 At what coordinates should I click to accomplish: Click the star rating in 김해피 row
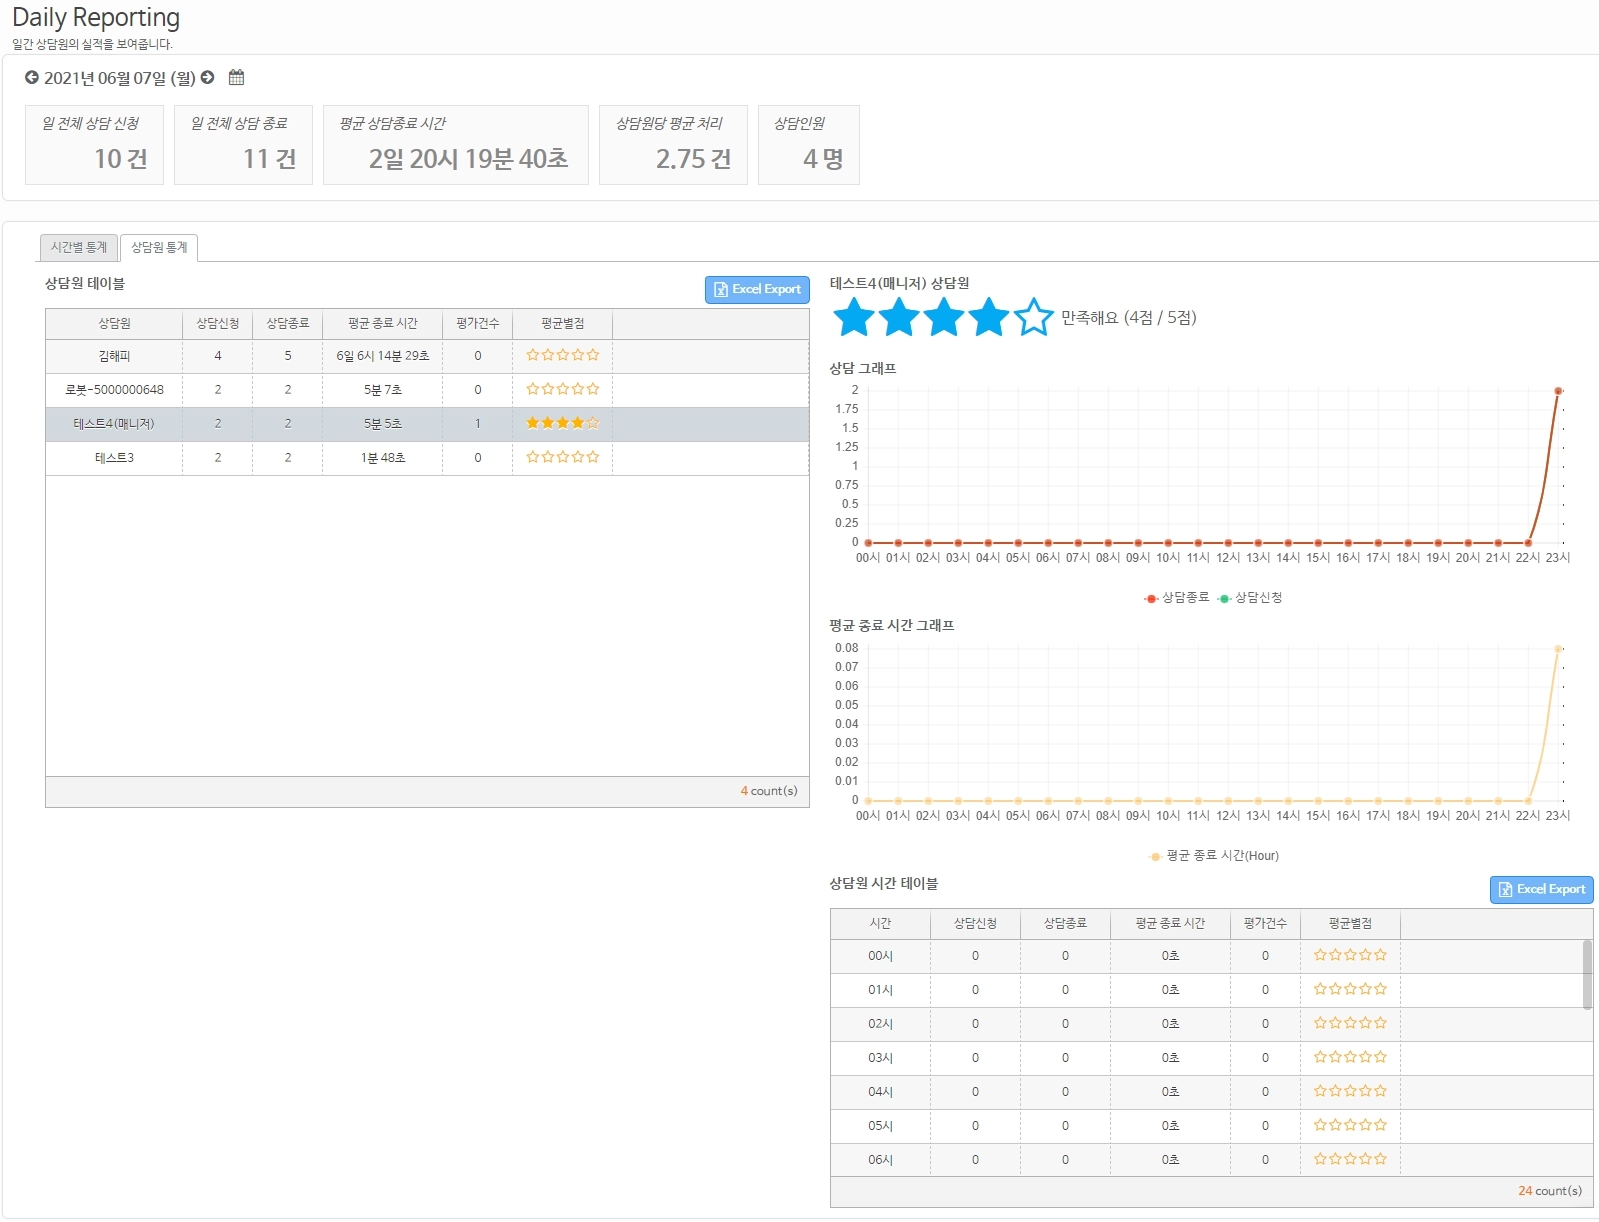tap(563, 355)
